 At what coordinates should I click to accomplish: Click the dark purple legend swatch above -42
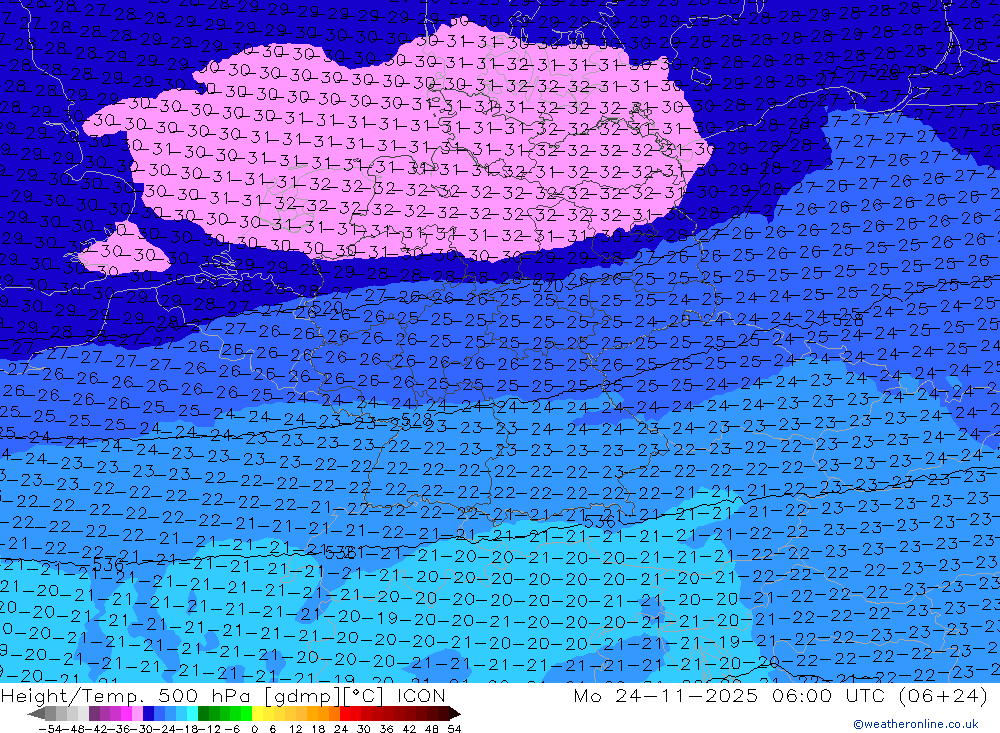(94, 713)
